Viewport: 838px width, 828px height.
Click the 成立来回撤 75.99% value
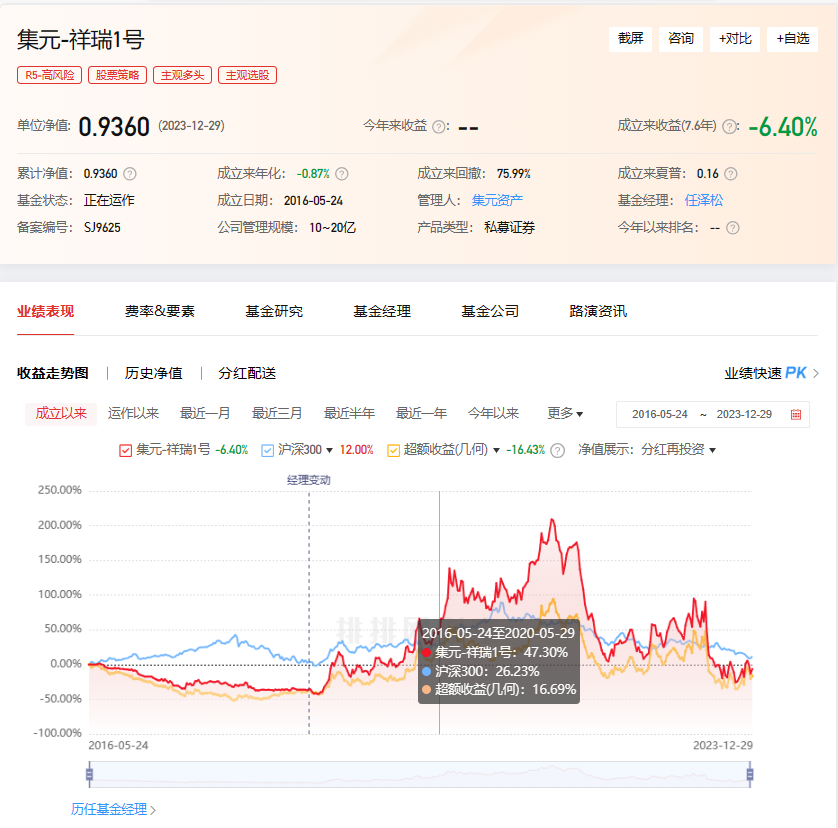click(x=514, y=174)
